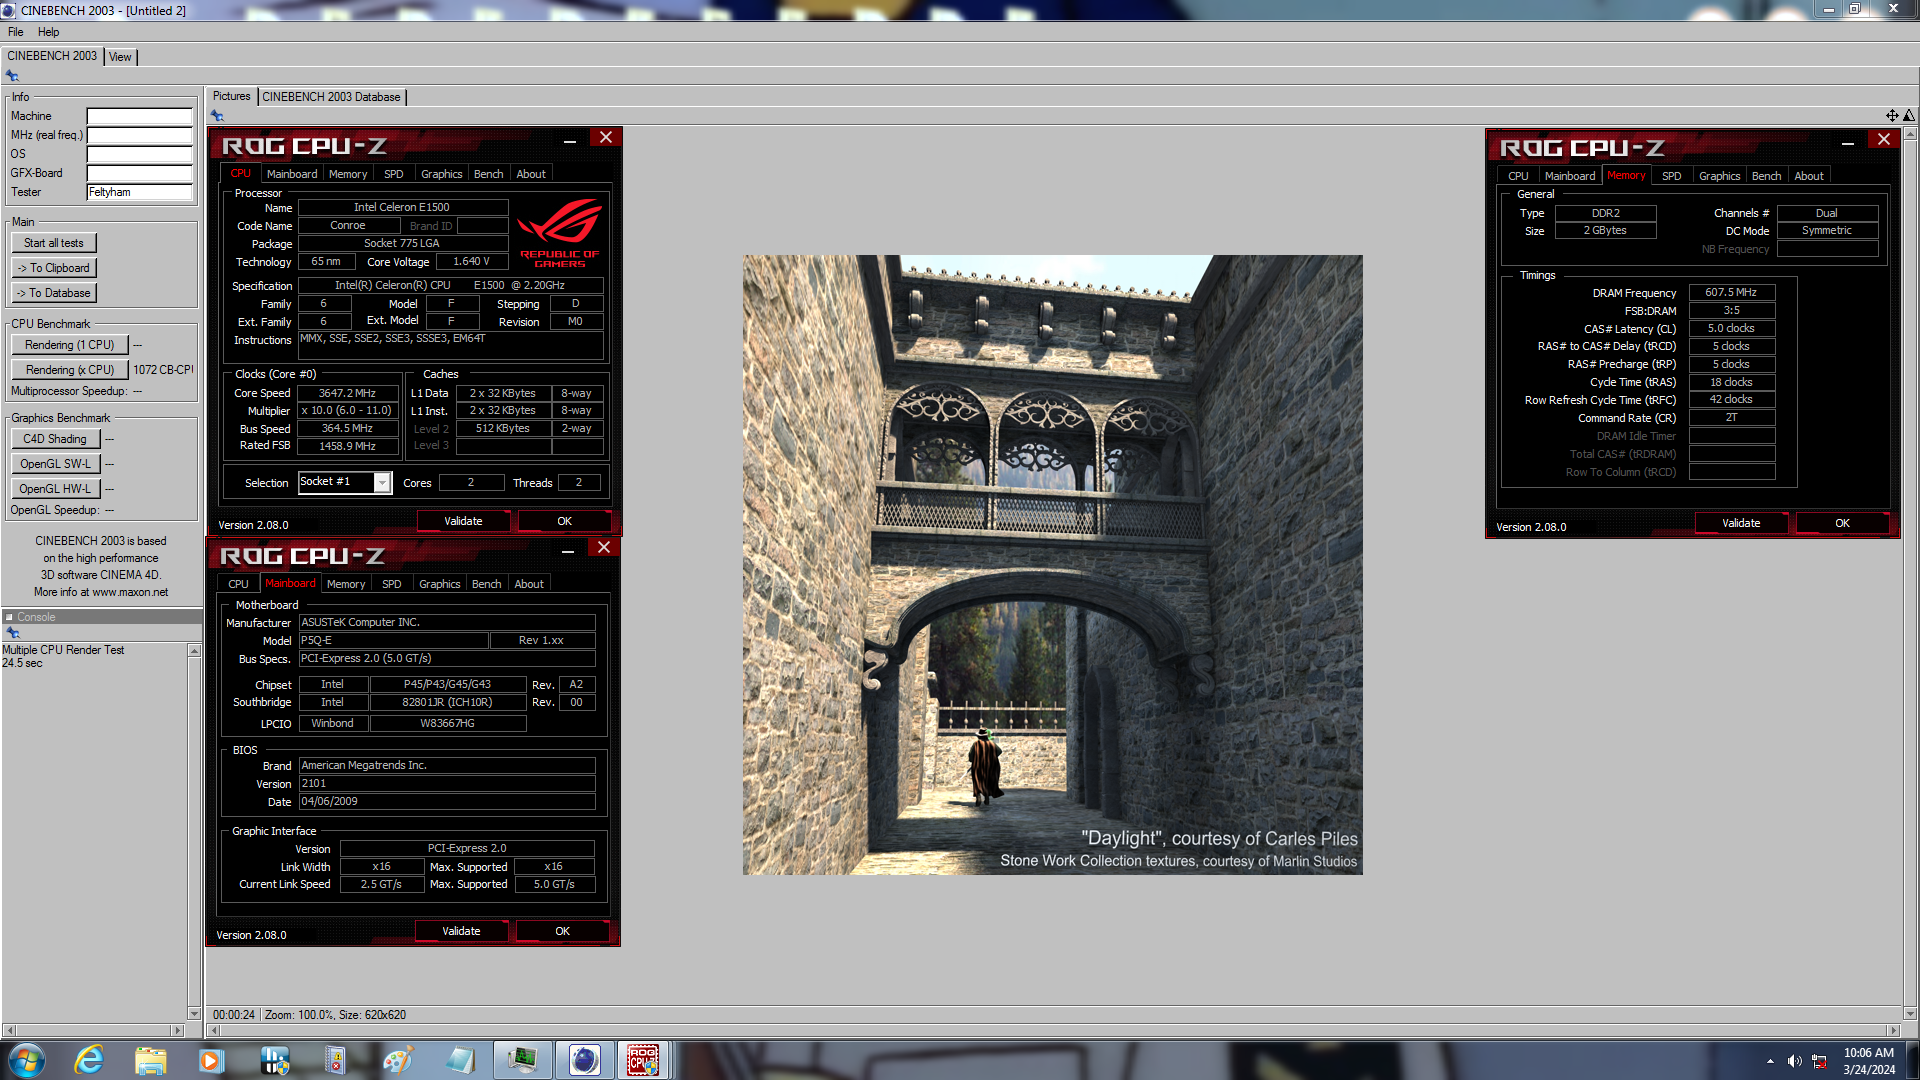1920x1080 pixels.
Task: Click the Tester field containing Feltyham
Action: [140, 192]
